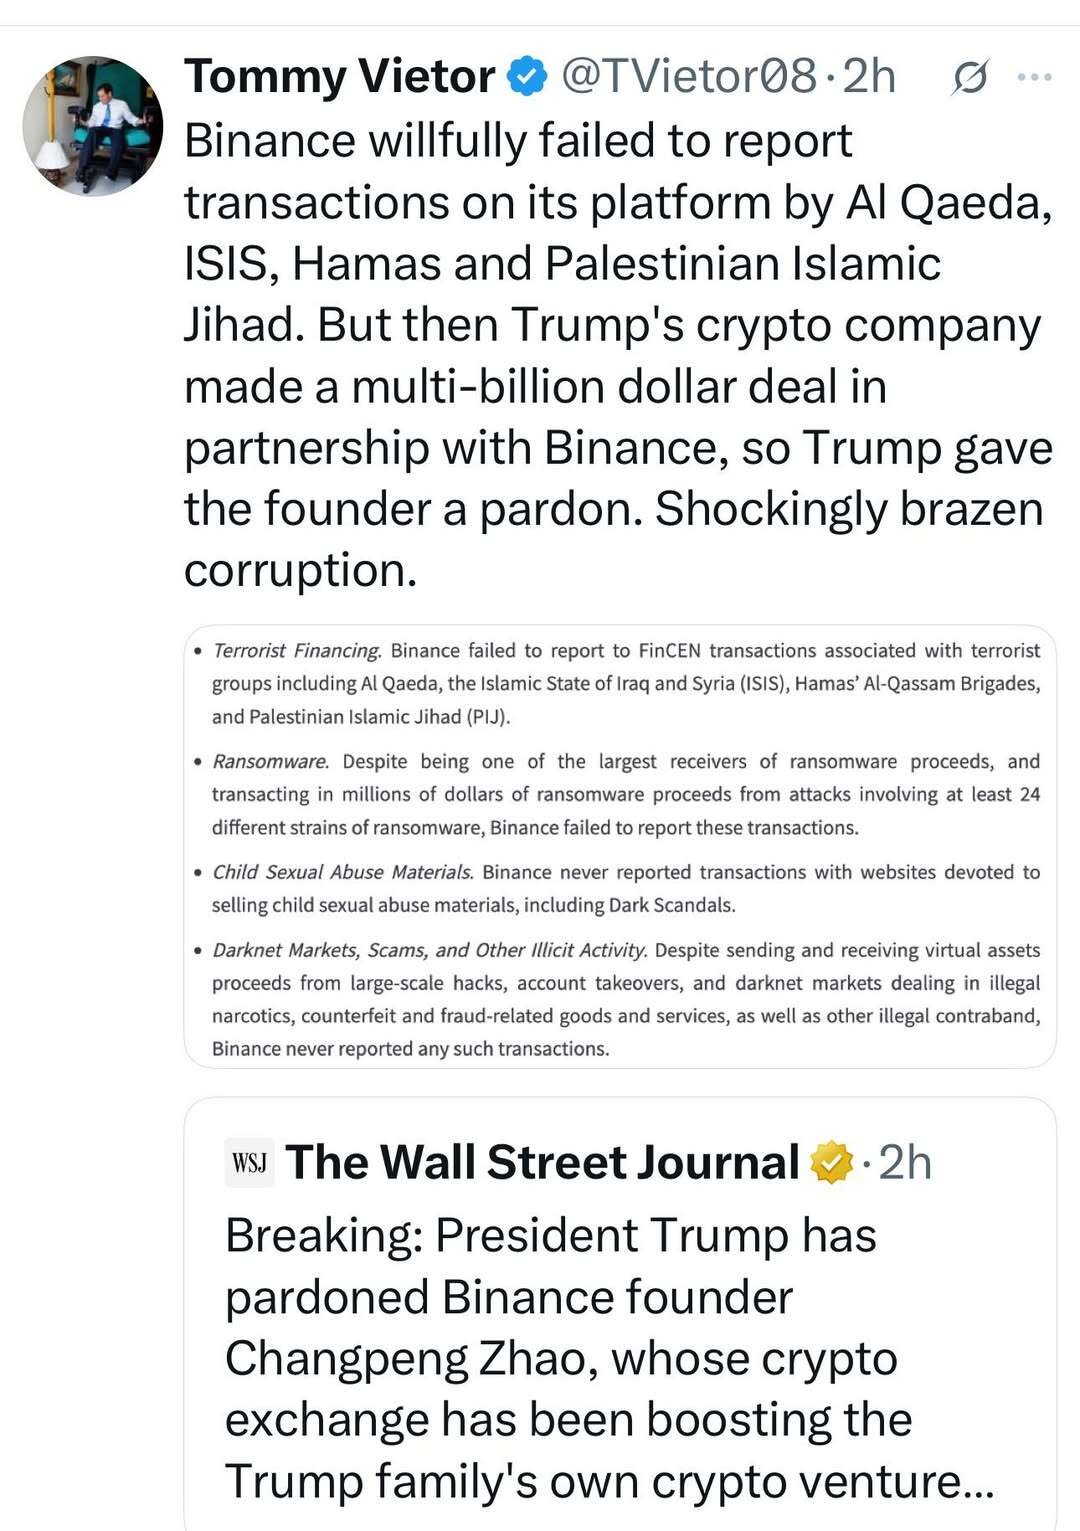Open The Wall Street Journal account name
This screenshot has width=1080, height=1531.
point(542,1163)
